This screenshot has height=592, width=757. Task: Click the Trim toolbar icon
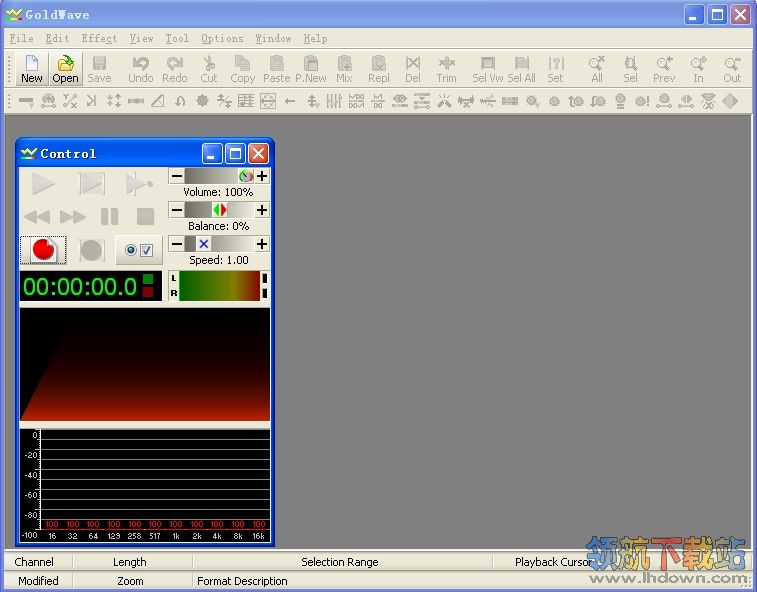point(446,69)
